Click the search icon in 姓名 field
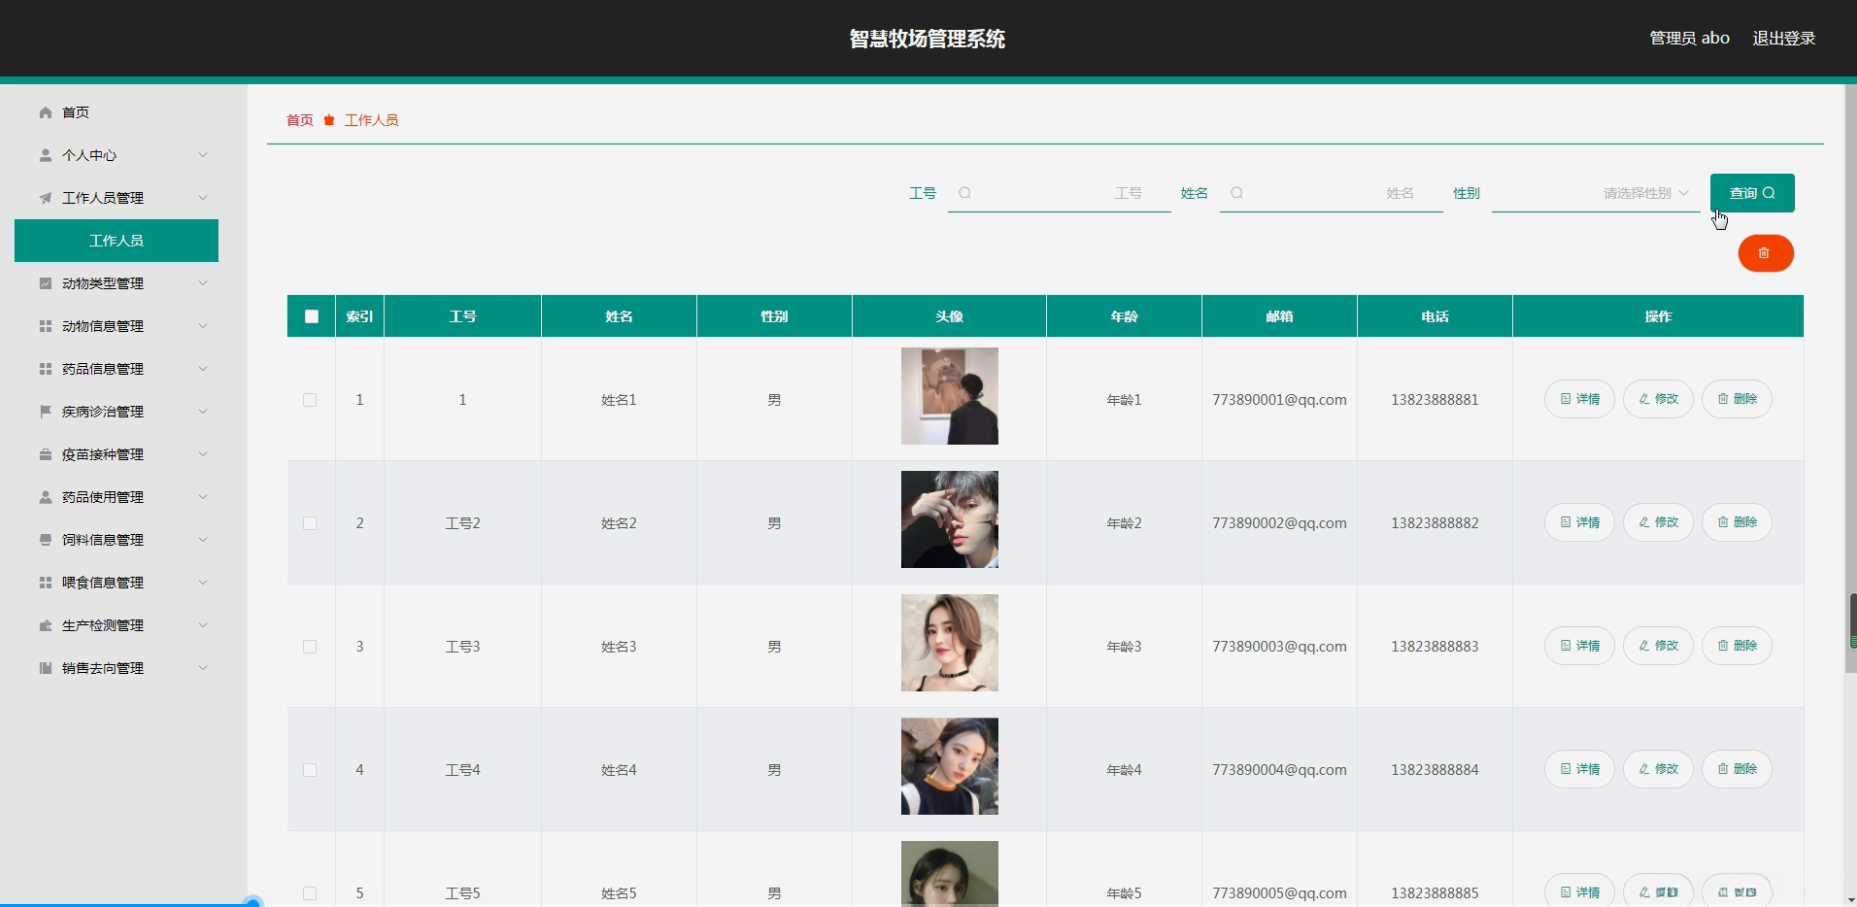Screen dimensions: 1857x907 [x=1237, y=193]
